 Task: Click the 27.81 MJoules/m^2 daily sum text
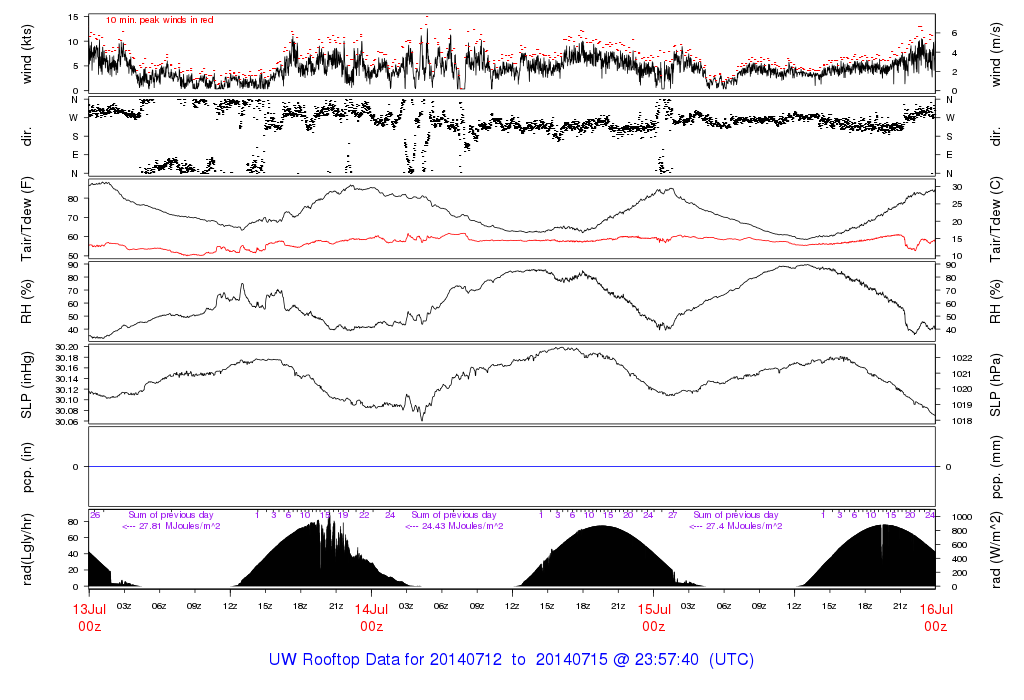tap(171, 526)
